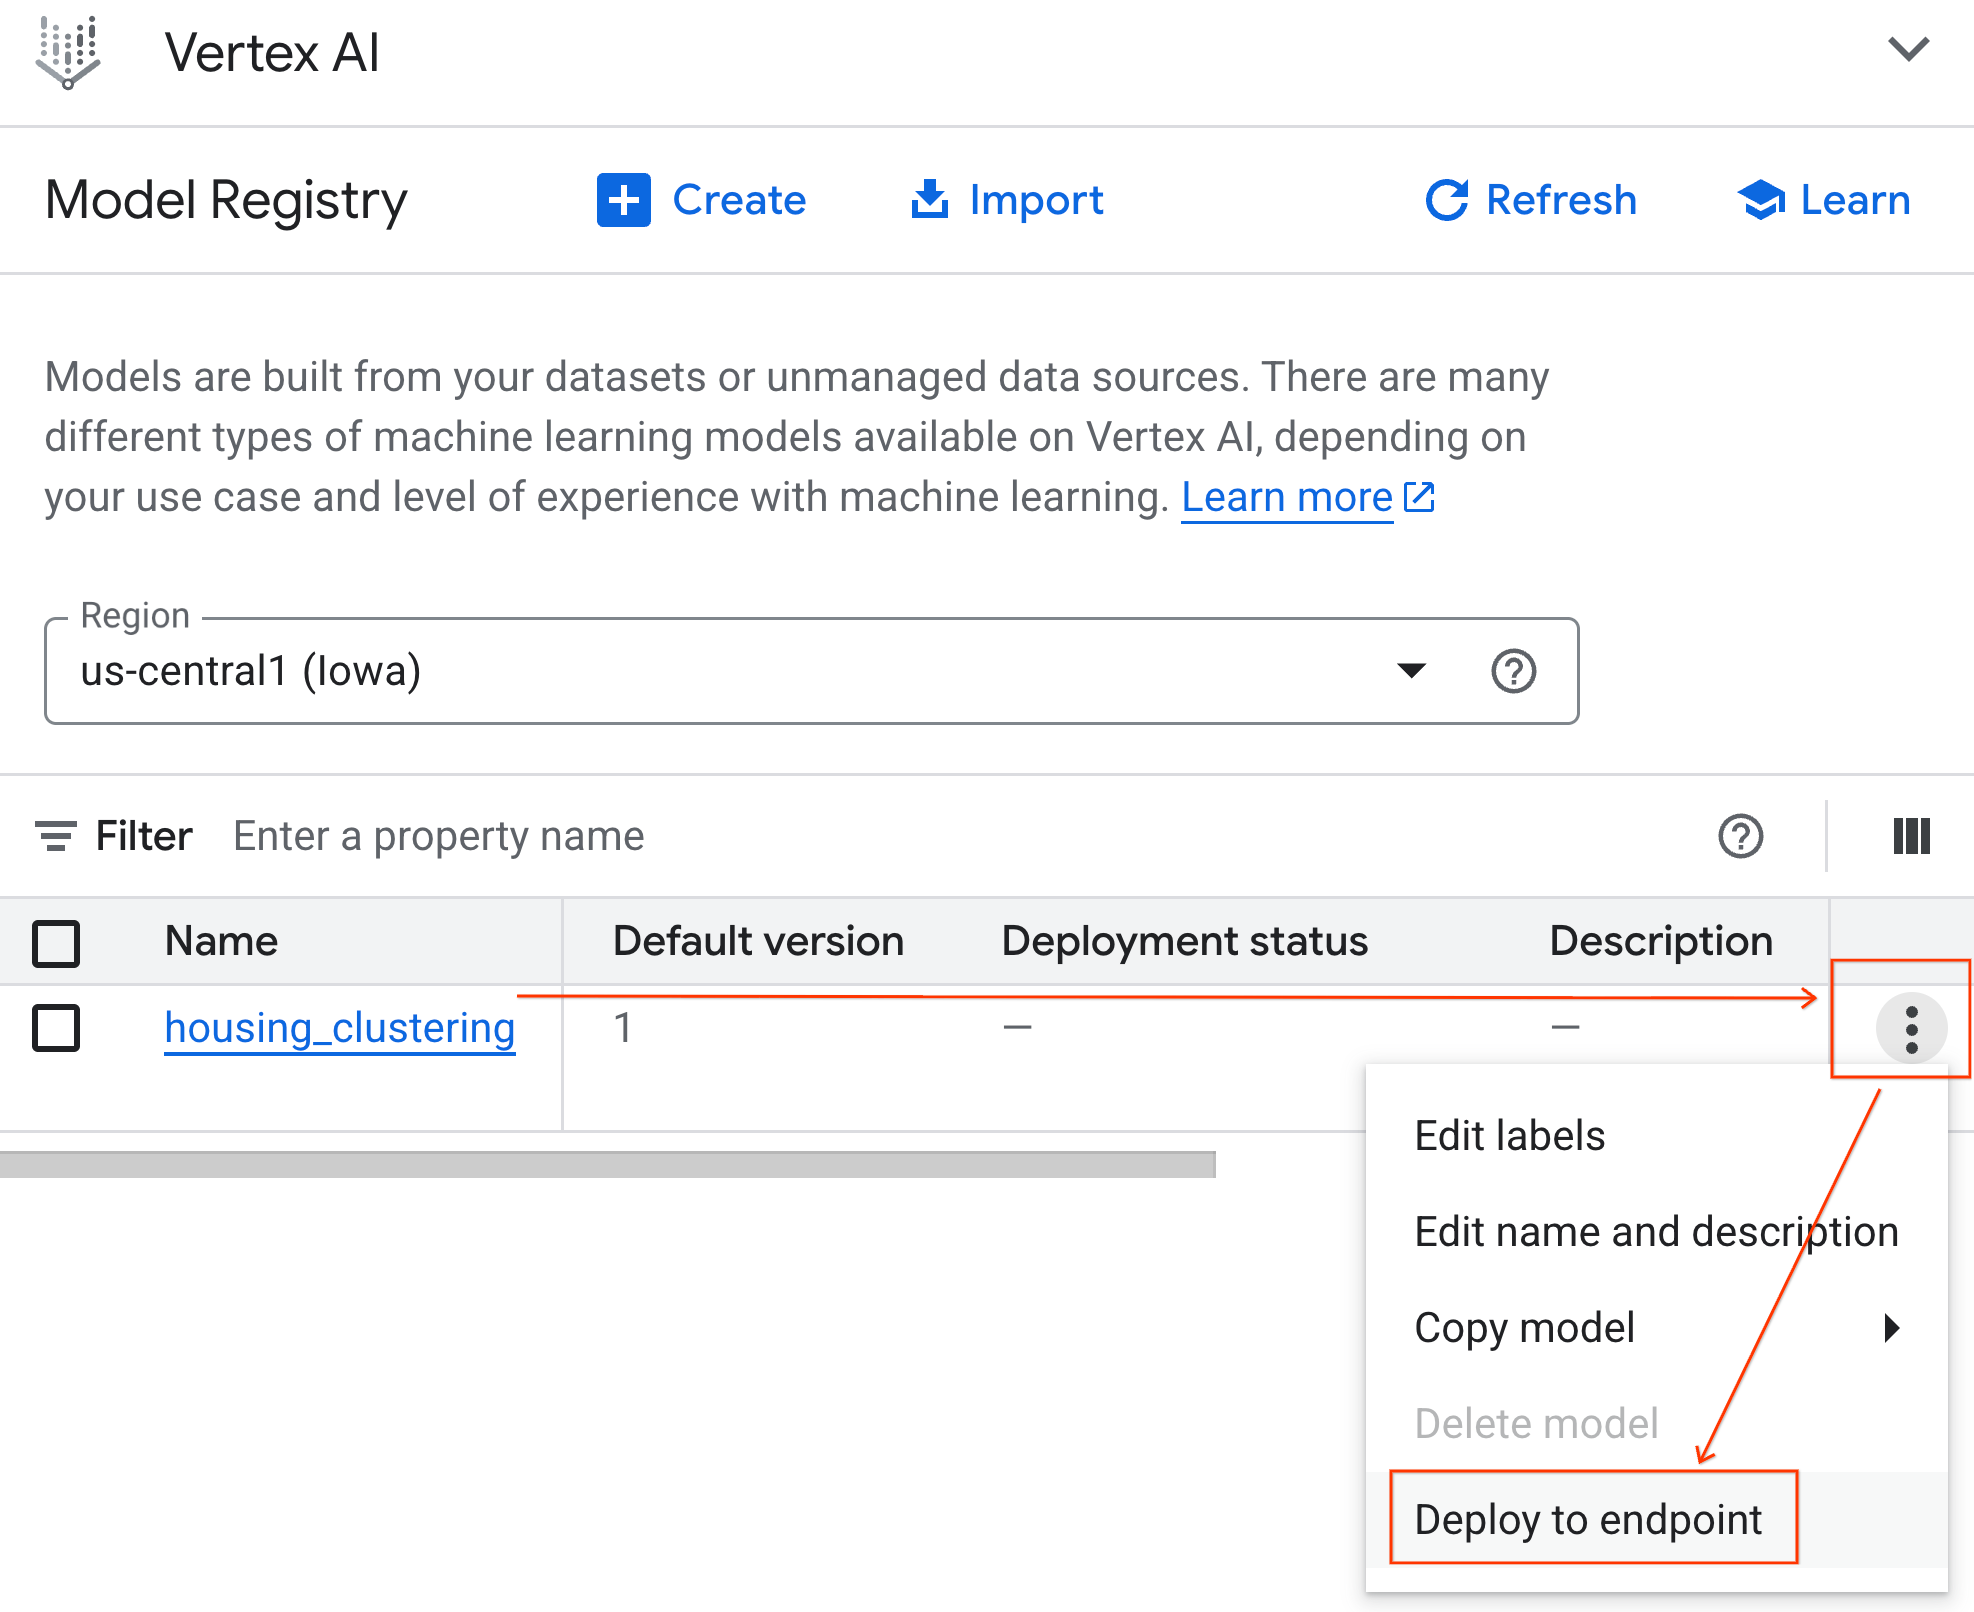The image size is (1974, 1612).
Task: Expand the Vertex AI header chevron
Action: (x=1909, y=49)
